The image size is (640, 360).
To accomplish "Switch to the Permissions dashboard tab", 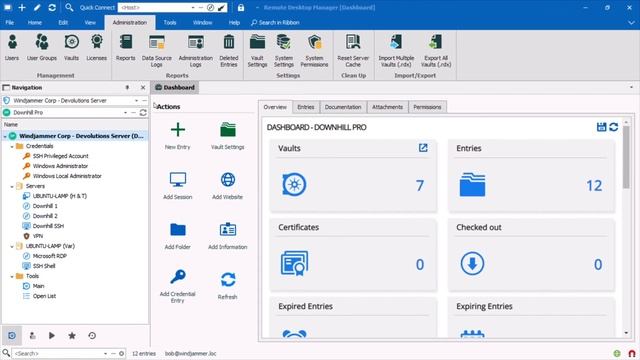I will 427,107.
